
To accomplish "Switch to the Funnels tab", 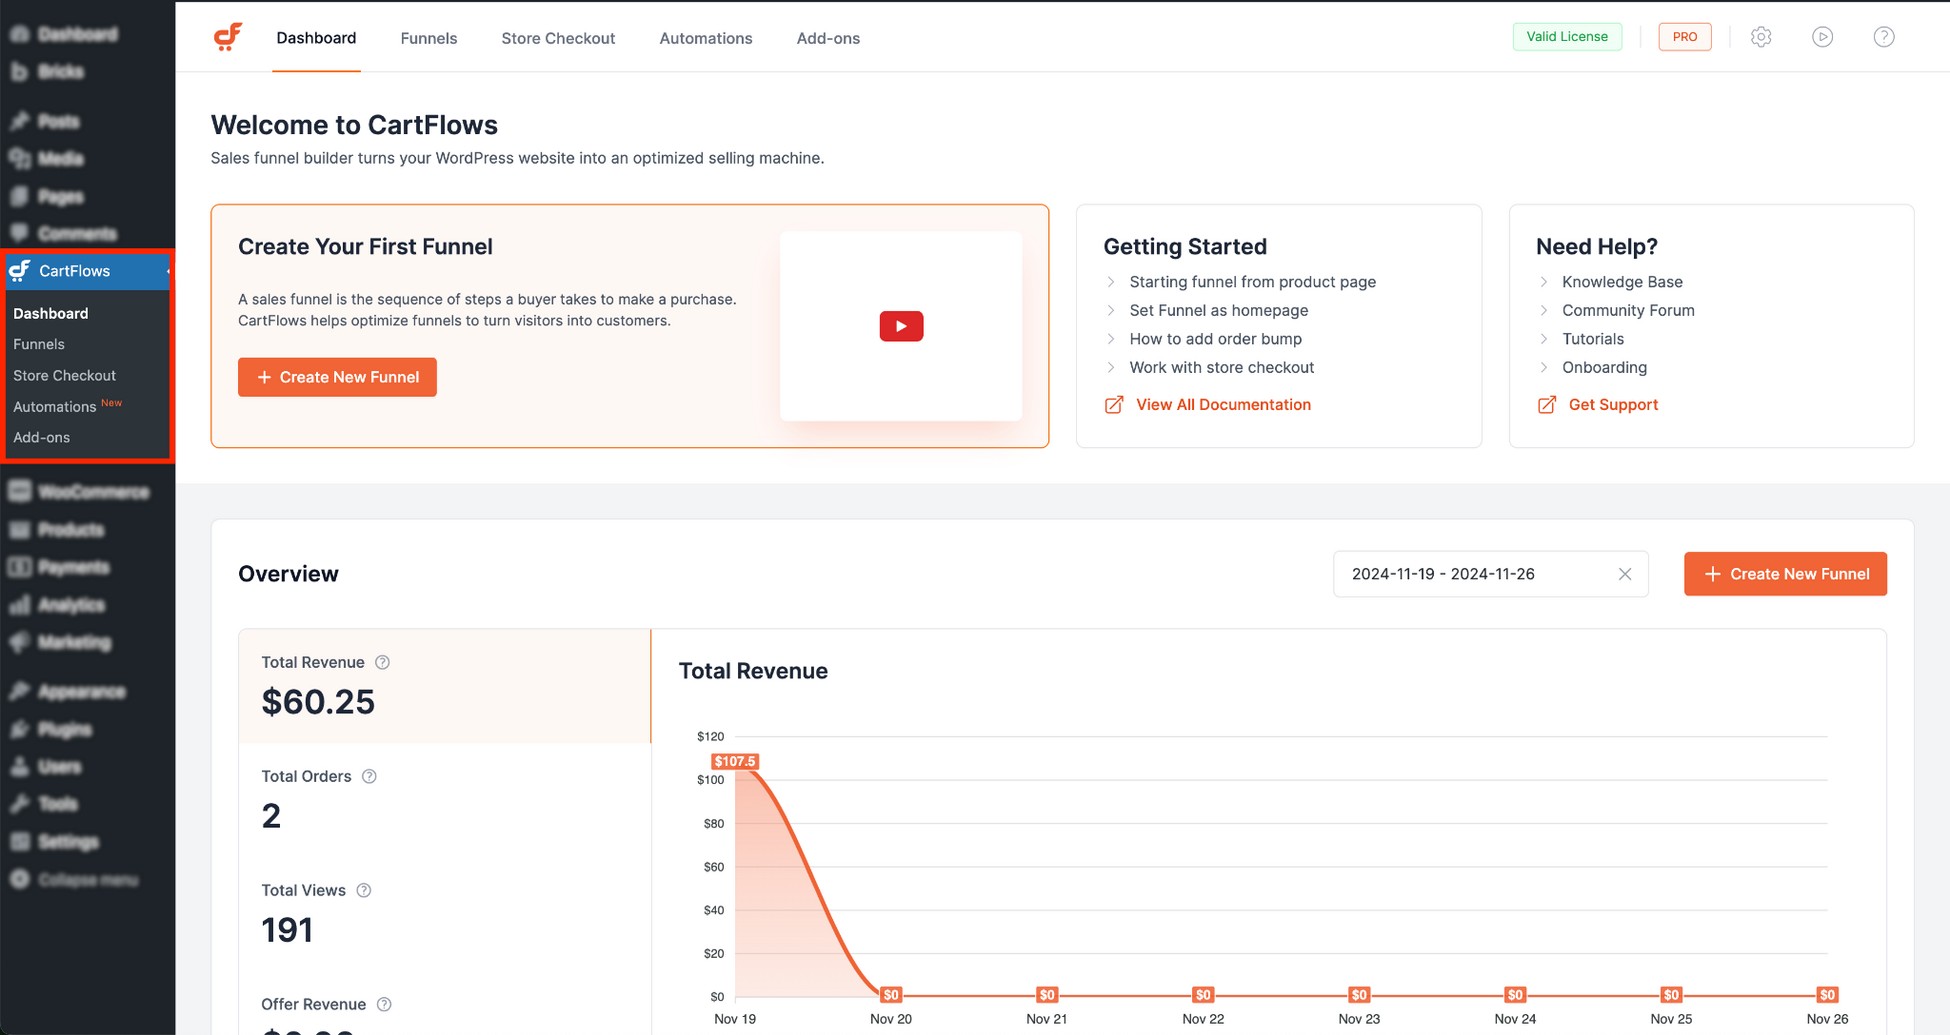I will (429, 38).
